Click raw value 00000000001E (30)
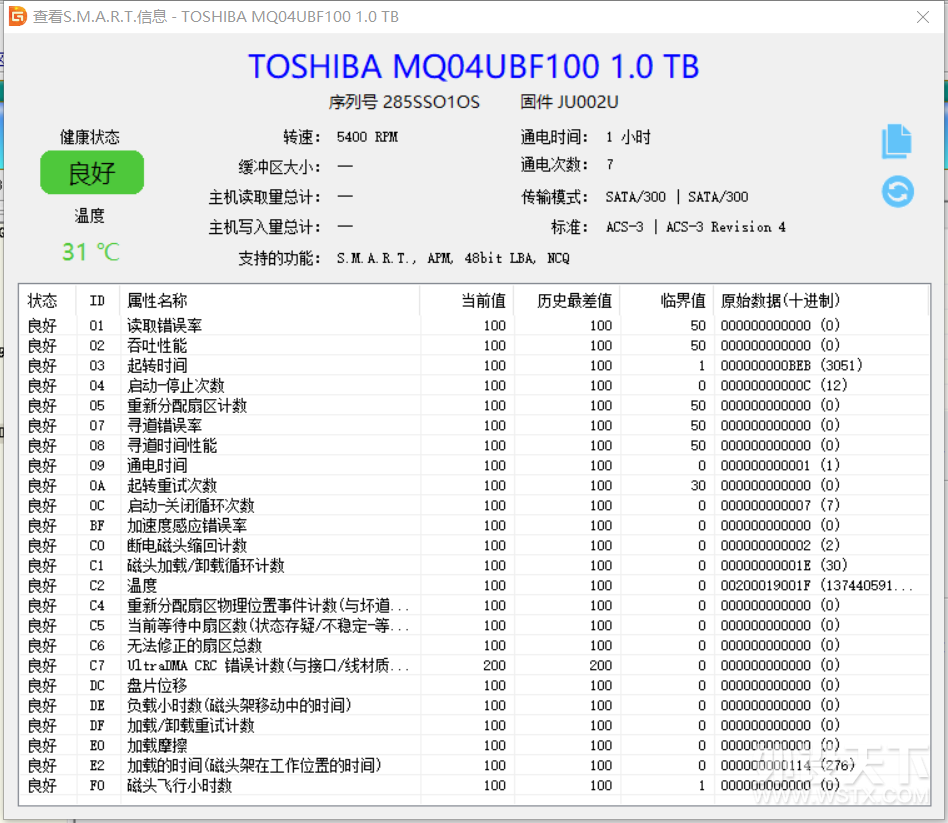 [x=784, y=565]
